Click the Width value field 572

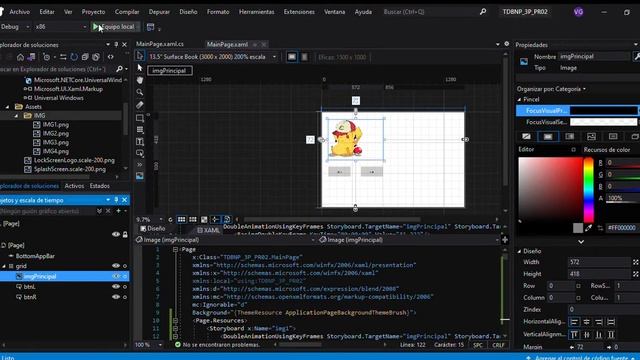coord(600,262)
